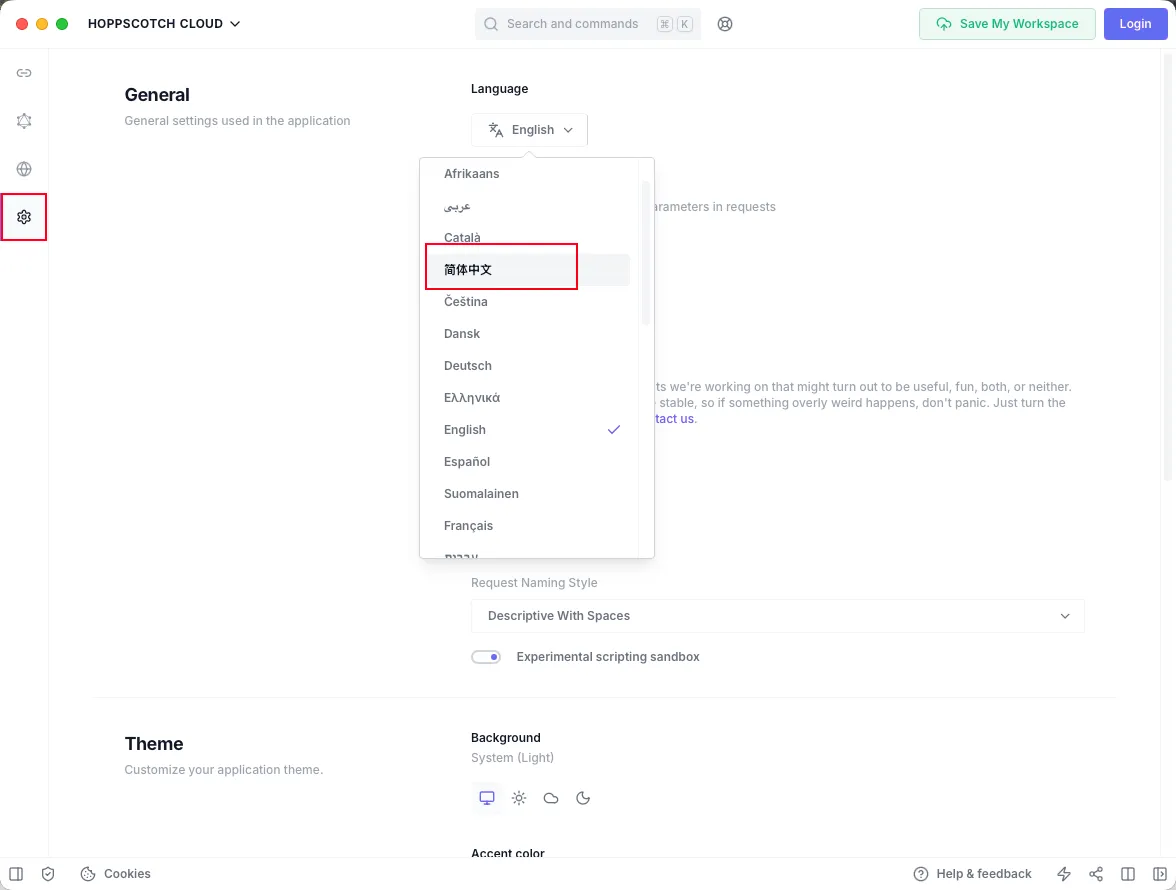Open the Realtime globe section

(24, 169)
